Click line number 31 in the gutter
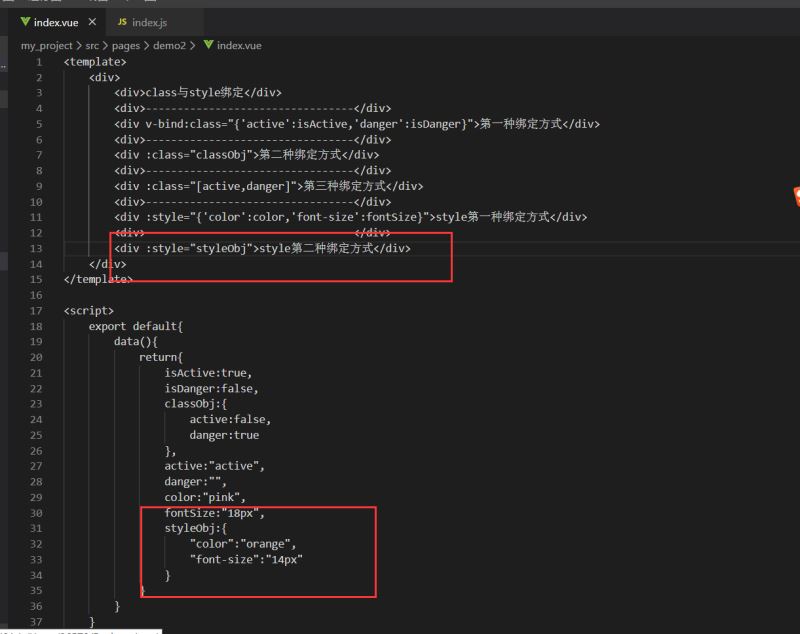The image size is (800, 634). (x=35, y=527)
